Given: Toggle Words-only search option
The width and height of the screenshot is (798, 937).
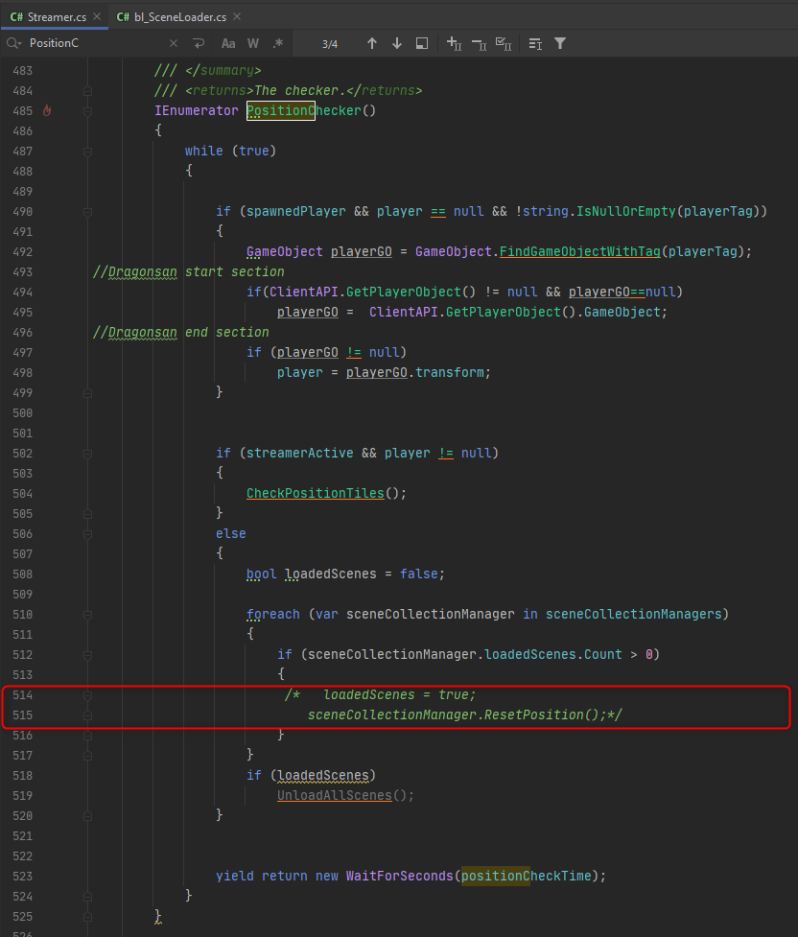Looking at the screenshot, I should (253, 44).
